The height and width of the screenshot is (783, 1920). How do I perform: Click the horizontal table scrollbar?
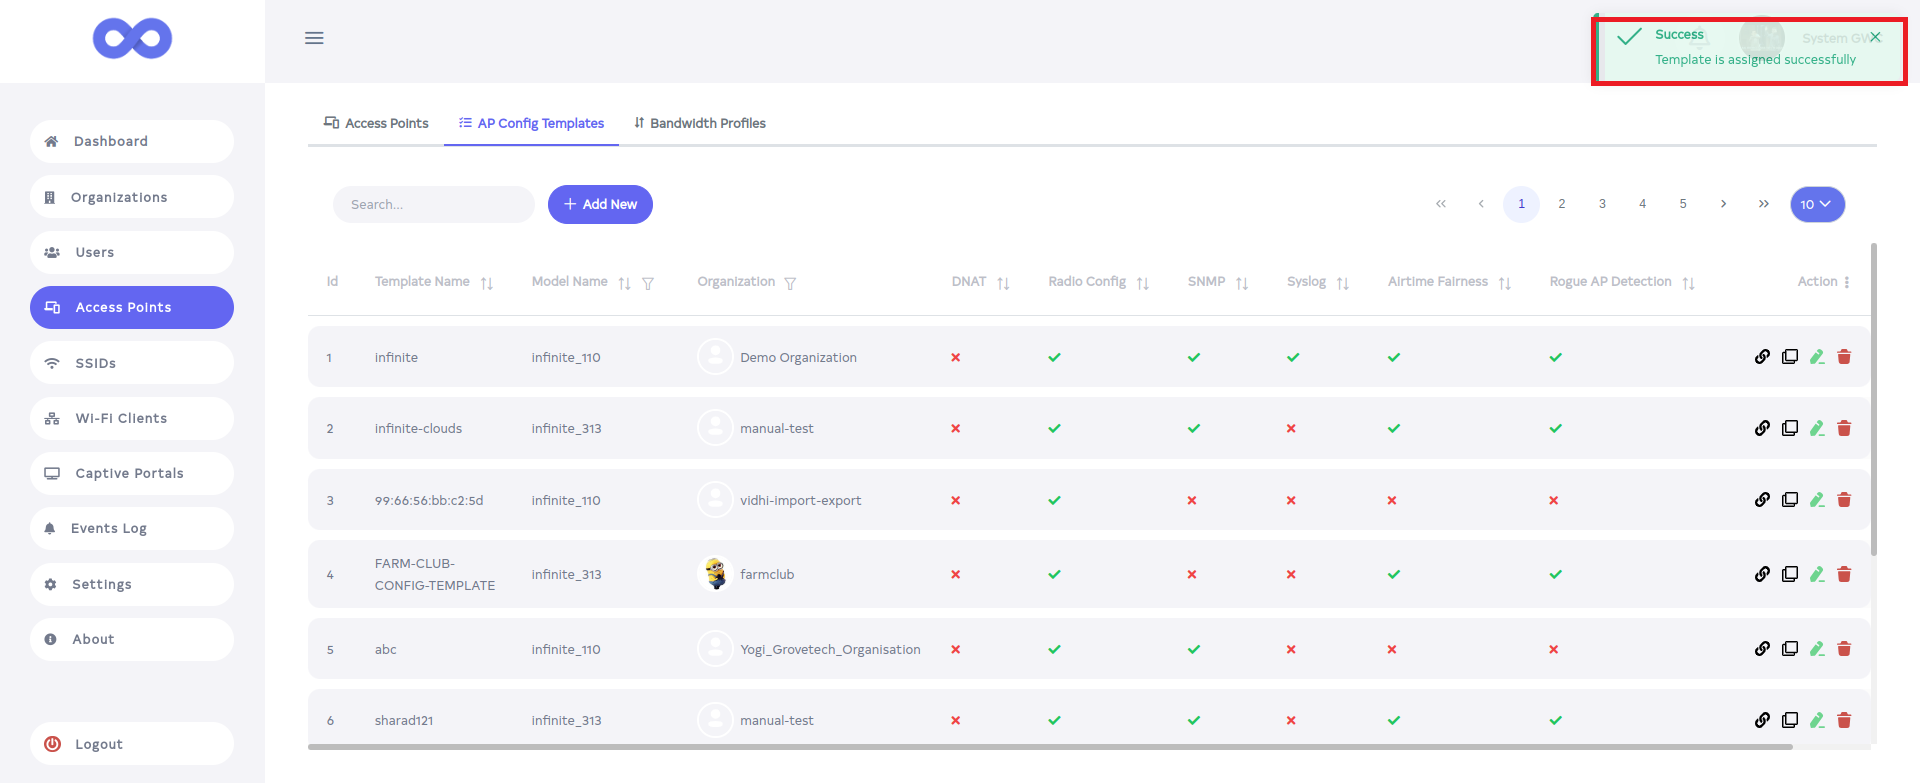[x=1050, y=746]
